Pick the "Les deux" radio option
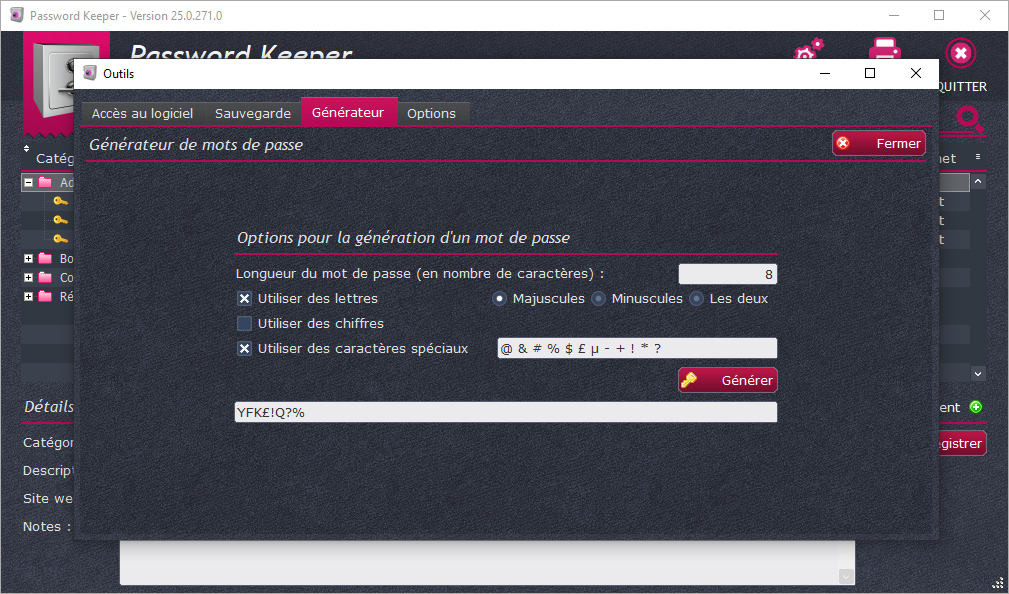The height and width of the screenshot is (594, 1009). [696, 299]
